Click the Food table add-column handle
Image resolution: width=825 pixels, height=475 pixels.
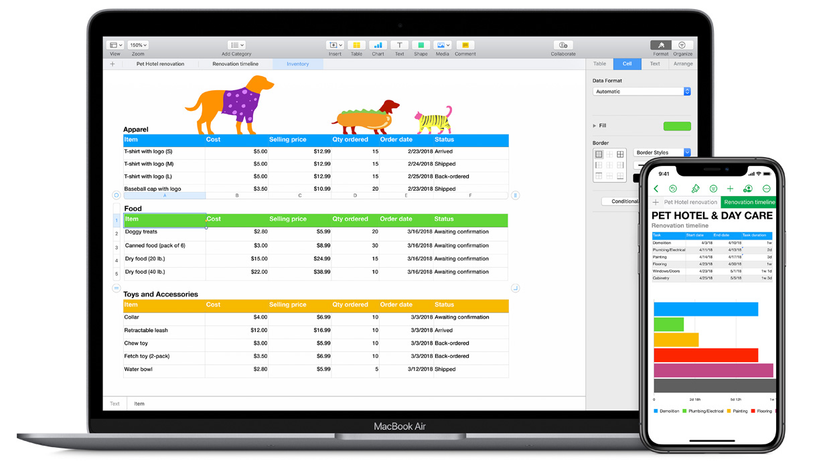(515, 195)
